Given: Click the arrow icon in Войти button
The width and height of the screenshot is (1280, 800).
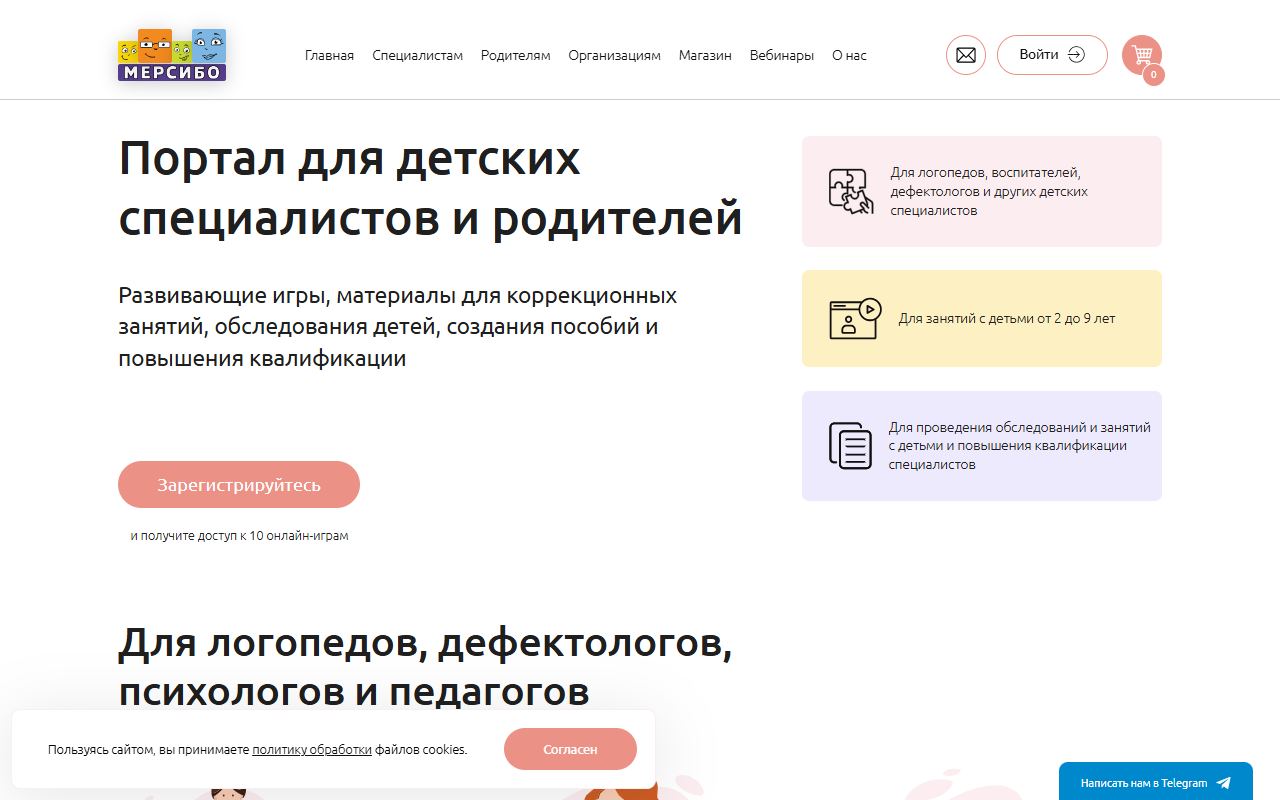Looking at the screenshot, I should tap(1076, 55).
